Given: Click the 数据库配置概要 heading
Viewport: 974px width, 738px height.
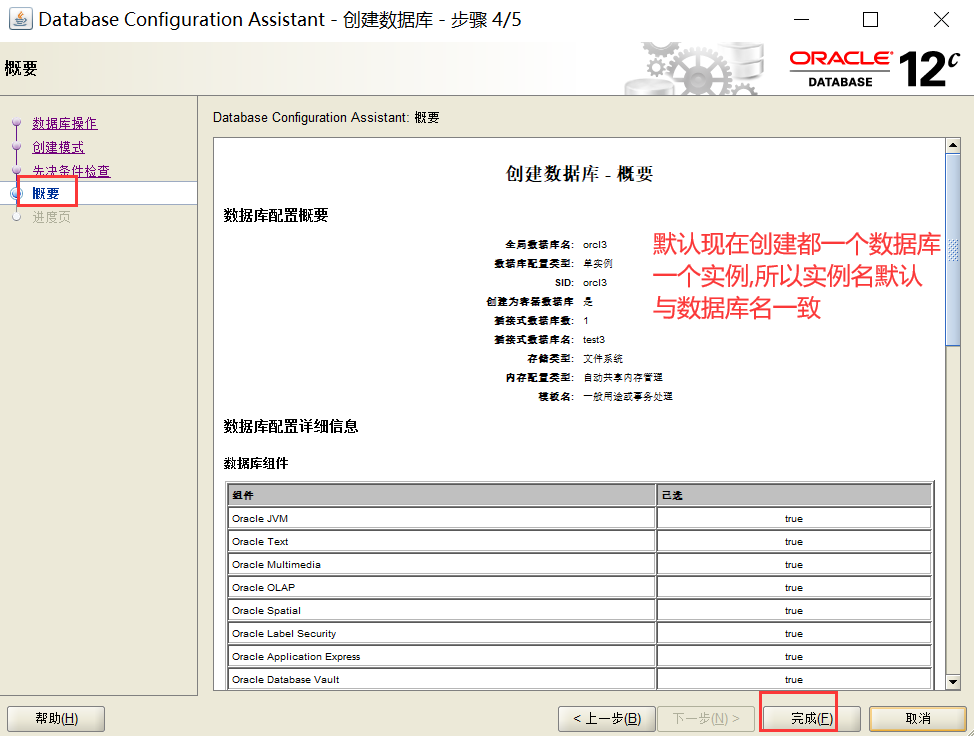Looking at the screenshot, I should pos(275,216).
